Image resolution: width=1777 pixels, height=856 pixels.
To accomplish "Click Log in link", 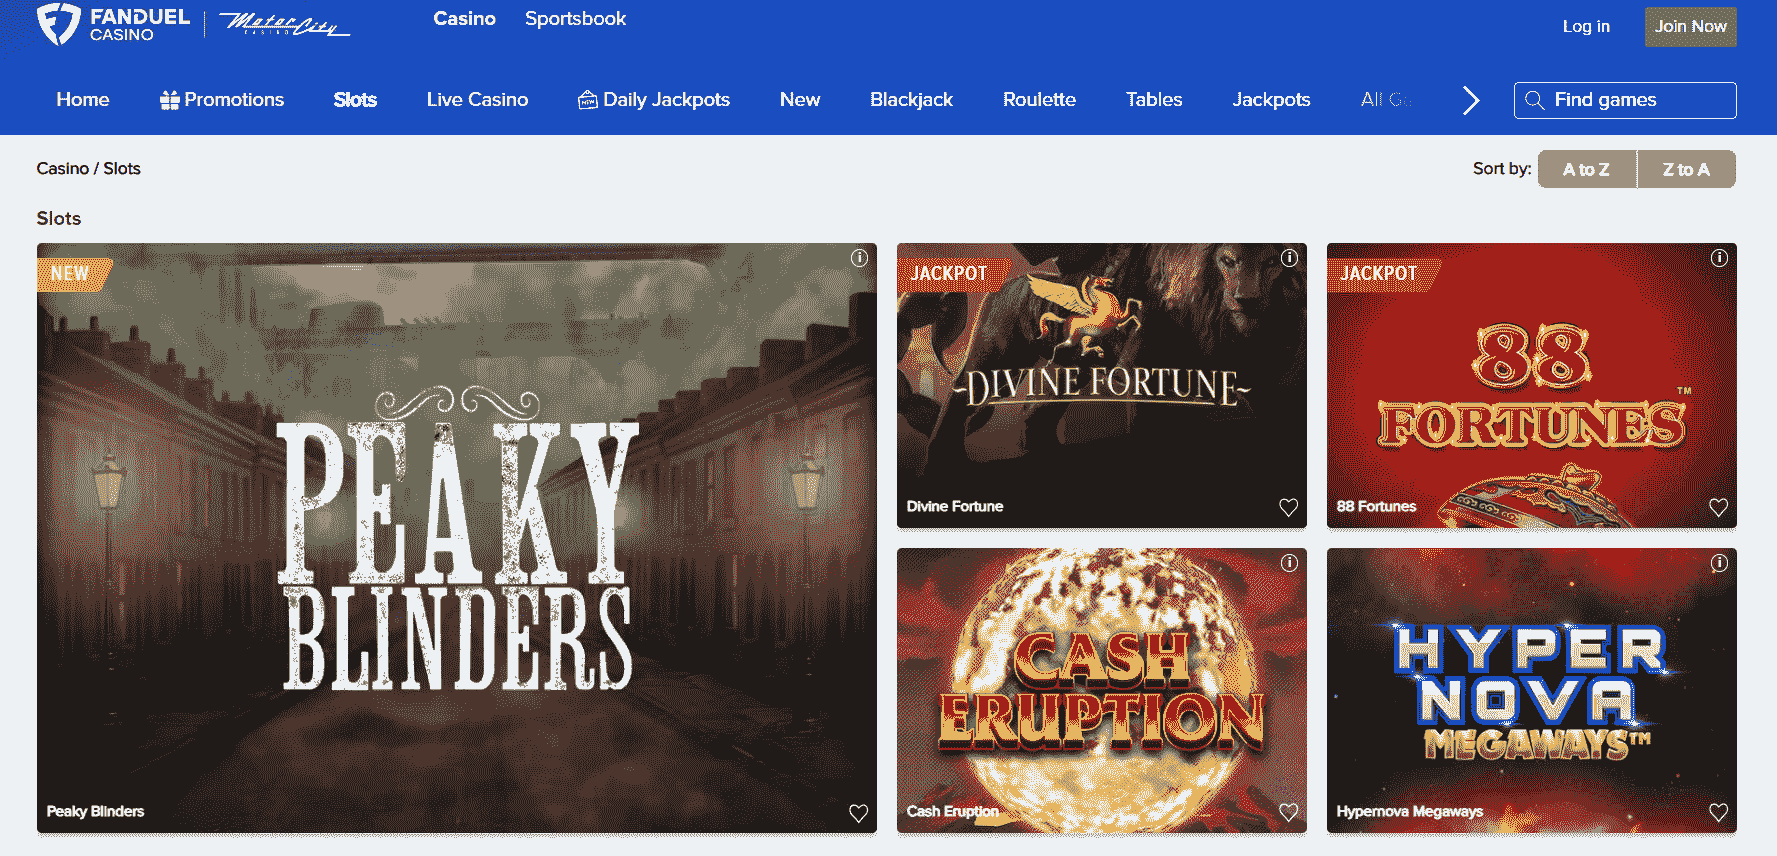I will (x=1586, y=27).
